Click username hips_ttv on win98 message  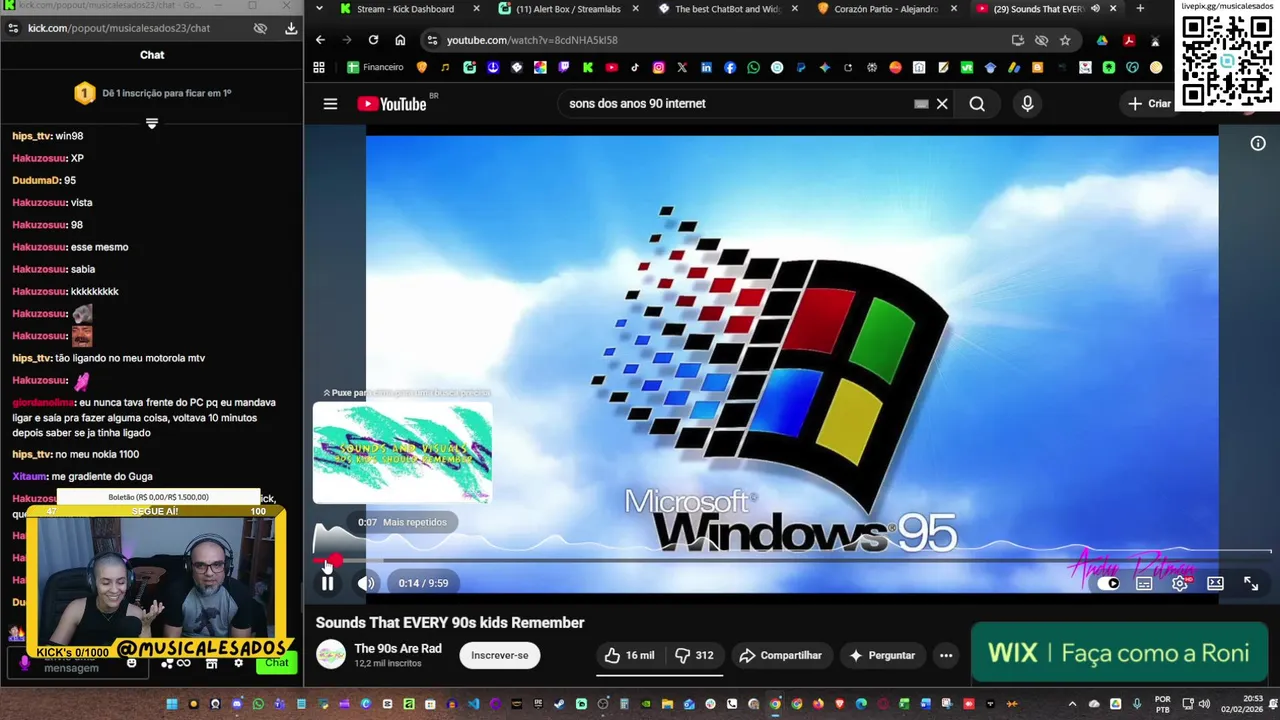(x=32, y=136)
